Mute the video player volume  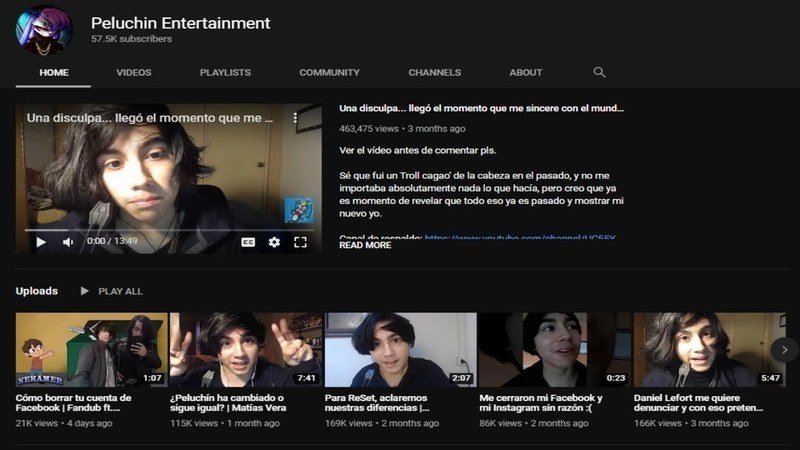68,242
